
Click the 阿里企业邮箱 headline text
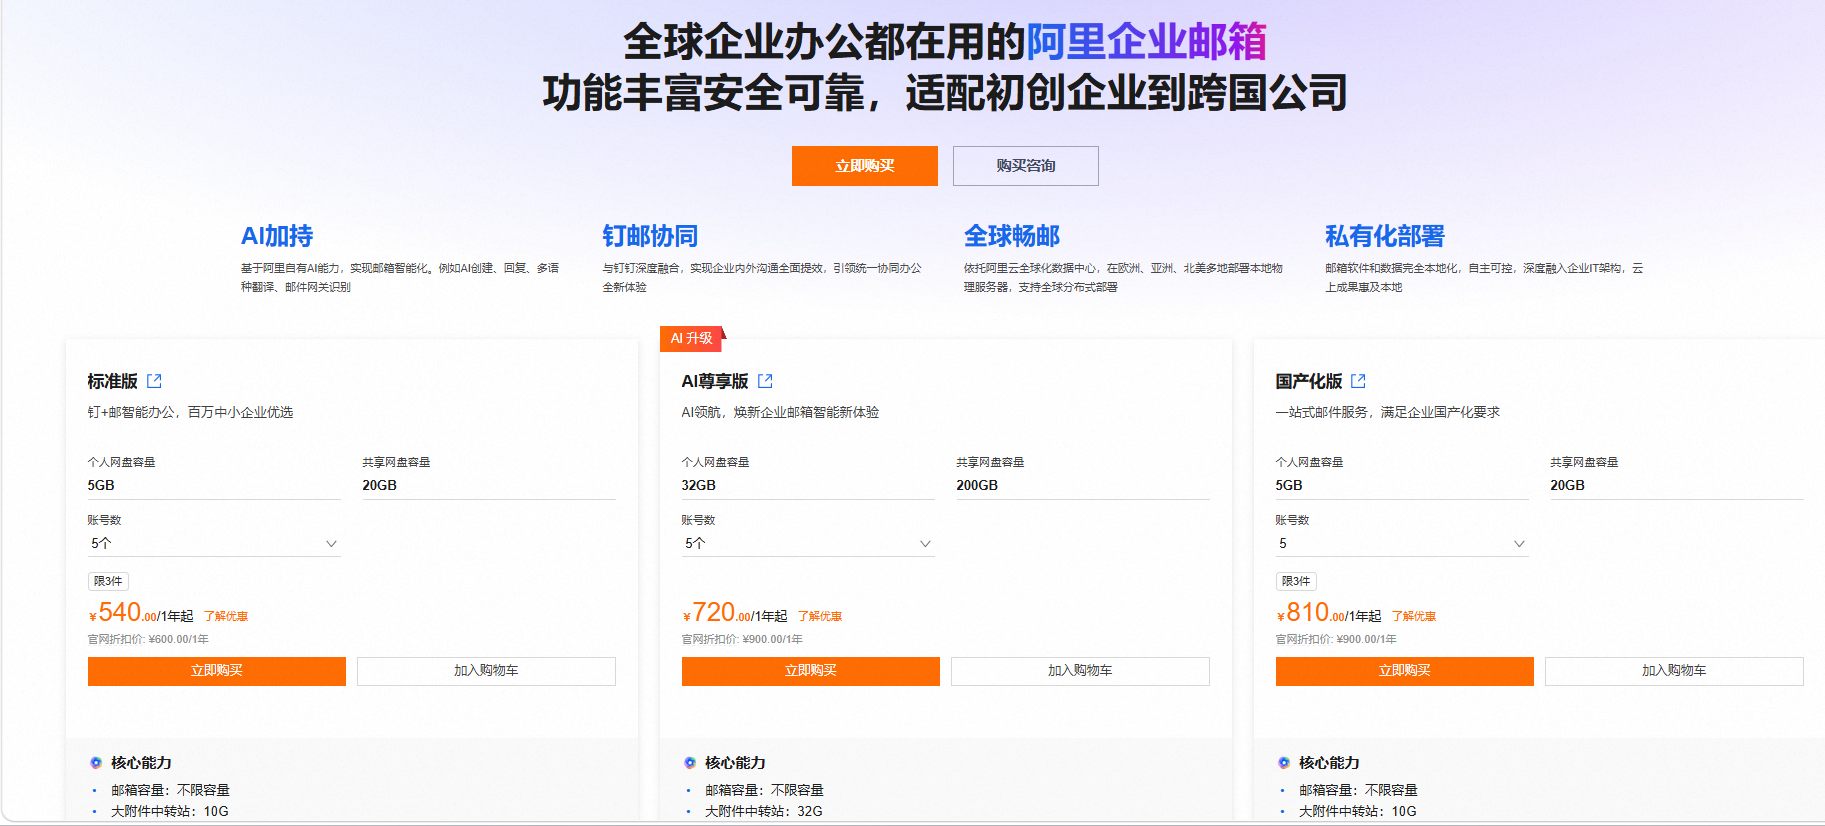click(1147, 42)
